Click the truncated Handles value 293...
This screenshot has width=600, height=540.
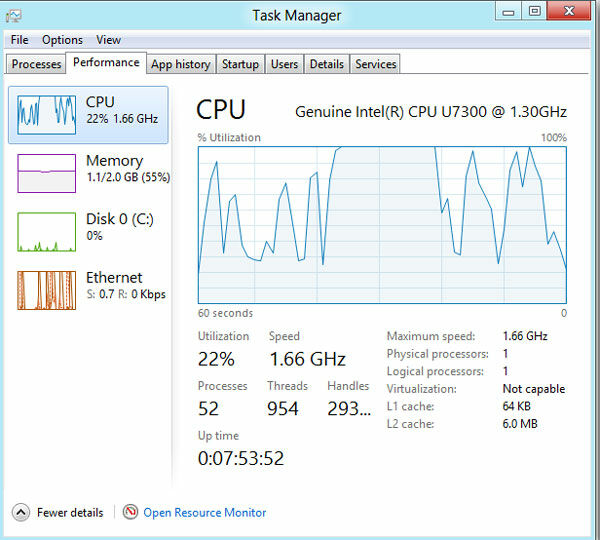(349, 409)
